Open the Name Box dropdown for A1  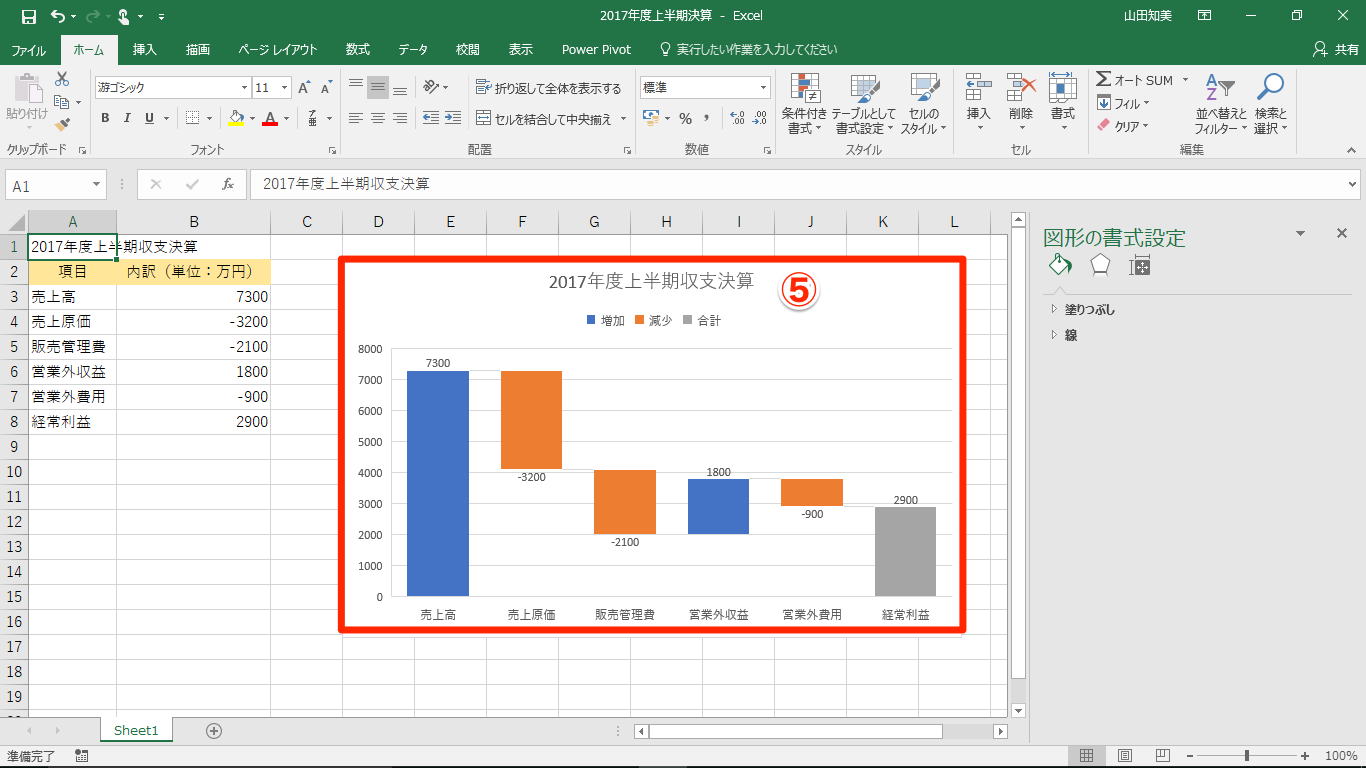pyautogui.click(x=97, y=185)
